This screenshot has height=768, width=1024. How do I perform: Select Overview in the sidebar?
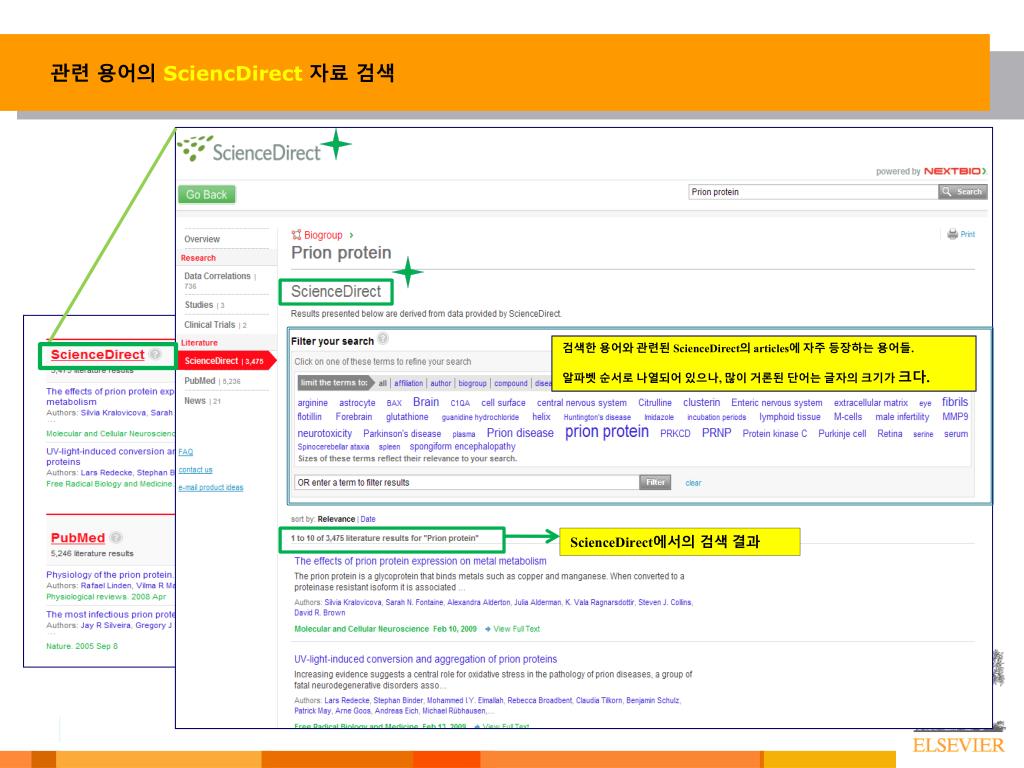[x=202, y=239]
